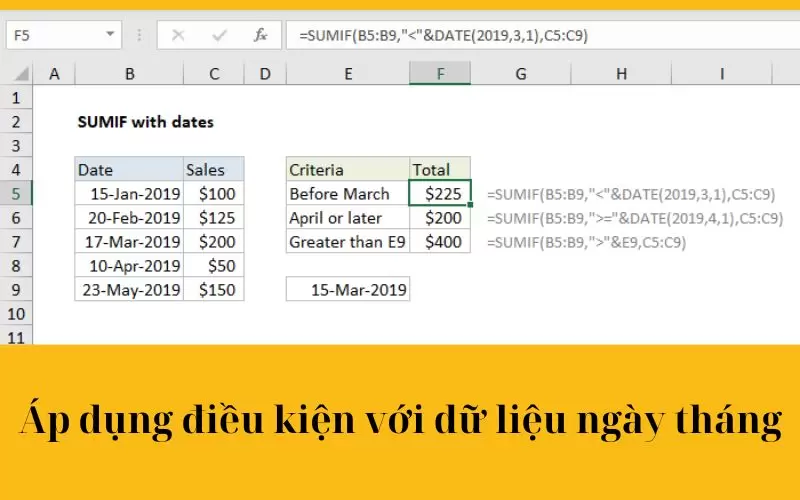Click the 'Greater than E9' criteria cell
This screenshot has width=800, height=500.
pos(348,241)
